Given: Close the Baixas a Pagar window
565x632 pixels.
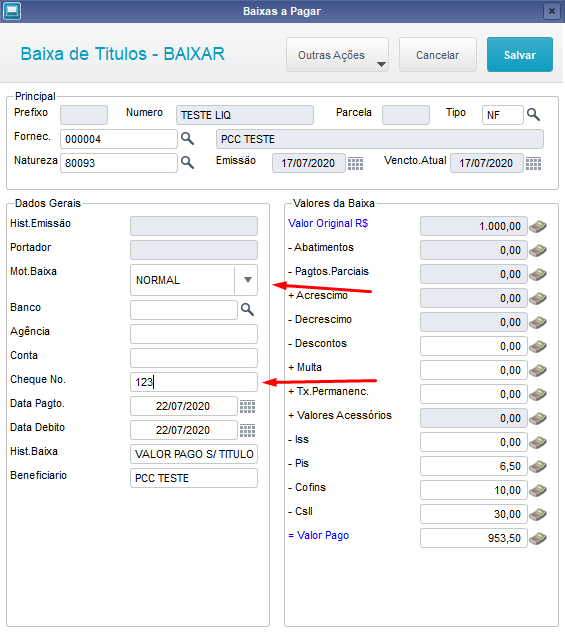Looking at the screenshot, I should (x=552, y=11).
